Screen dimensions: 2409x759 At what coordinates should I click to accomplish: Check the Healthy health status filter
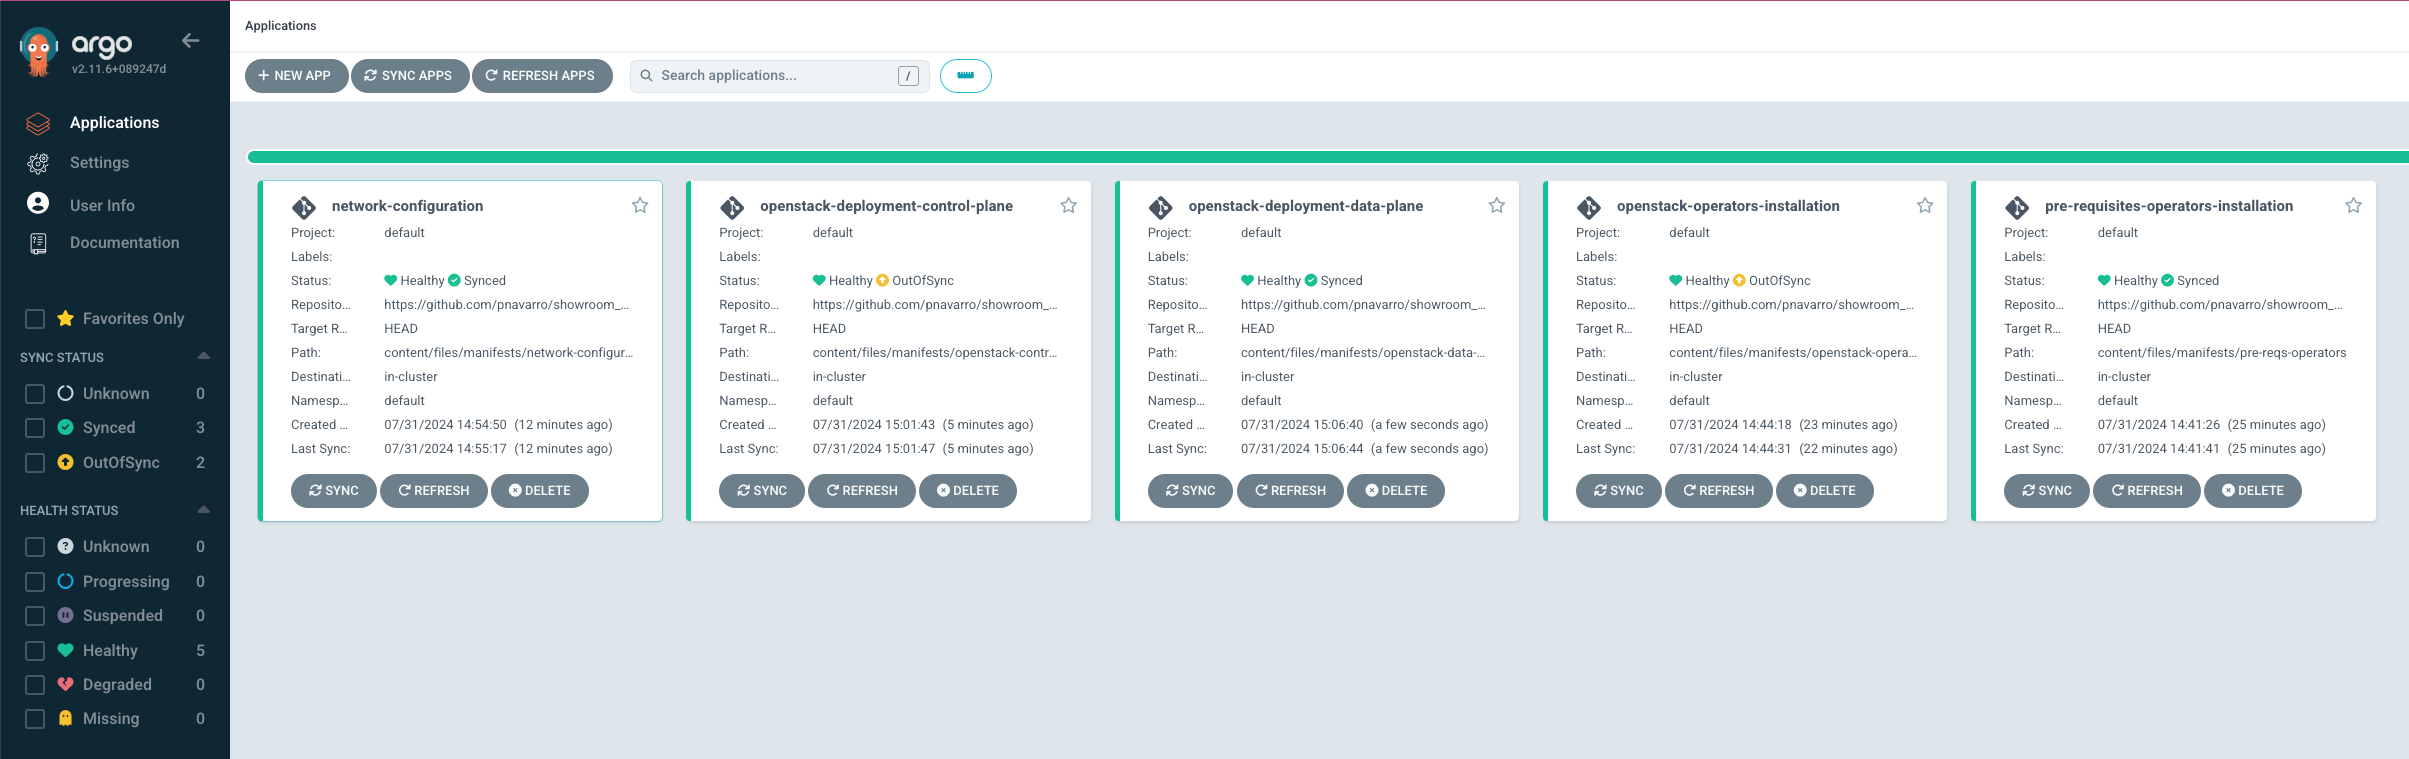pos(35,651)
